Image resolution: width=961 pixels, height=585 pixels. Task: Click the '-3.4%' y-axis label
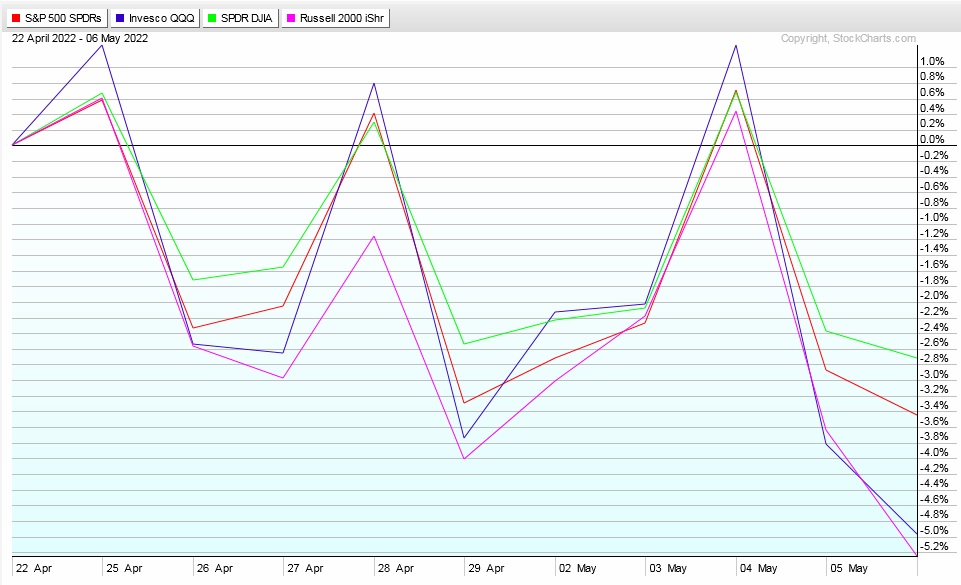[934, 406]
